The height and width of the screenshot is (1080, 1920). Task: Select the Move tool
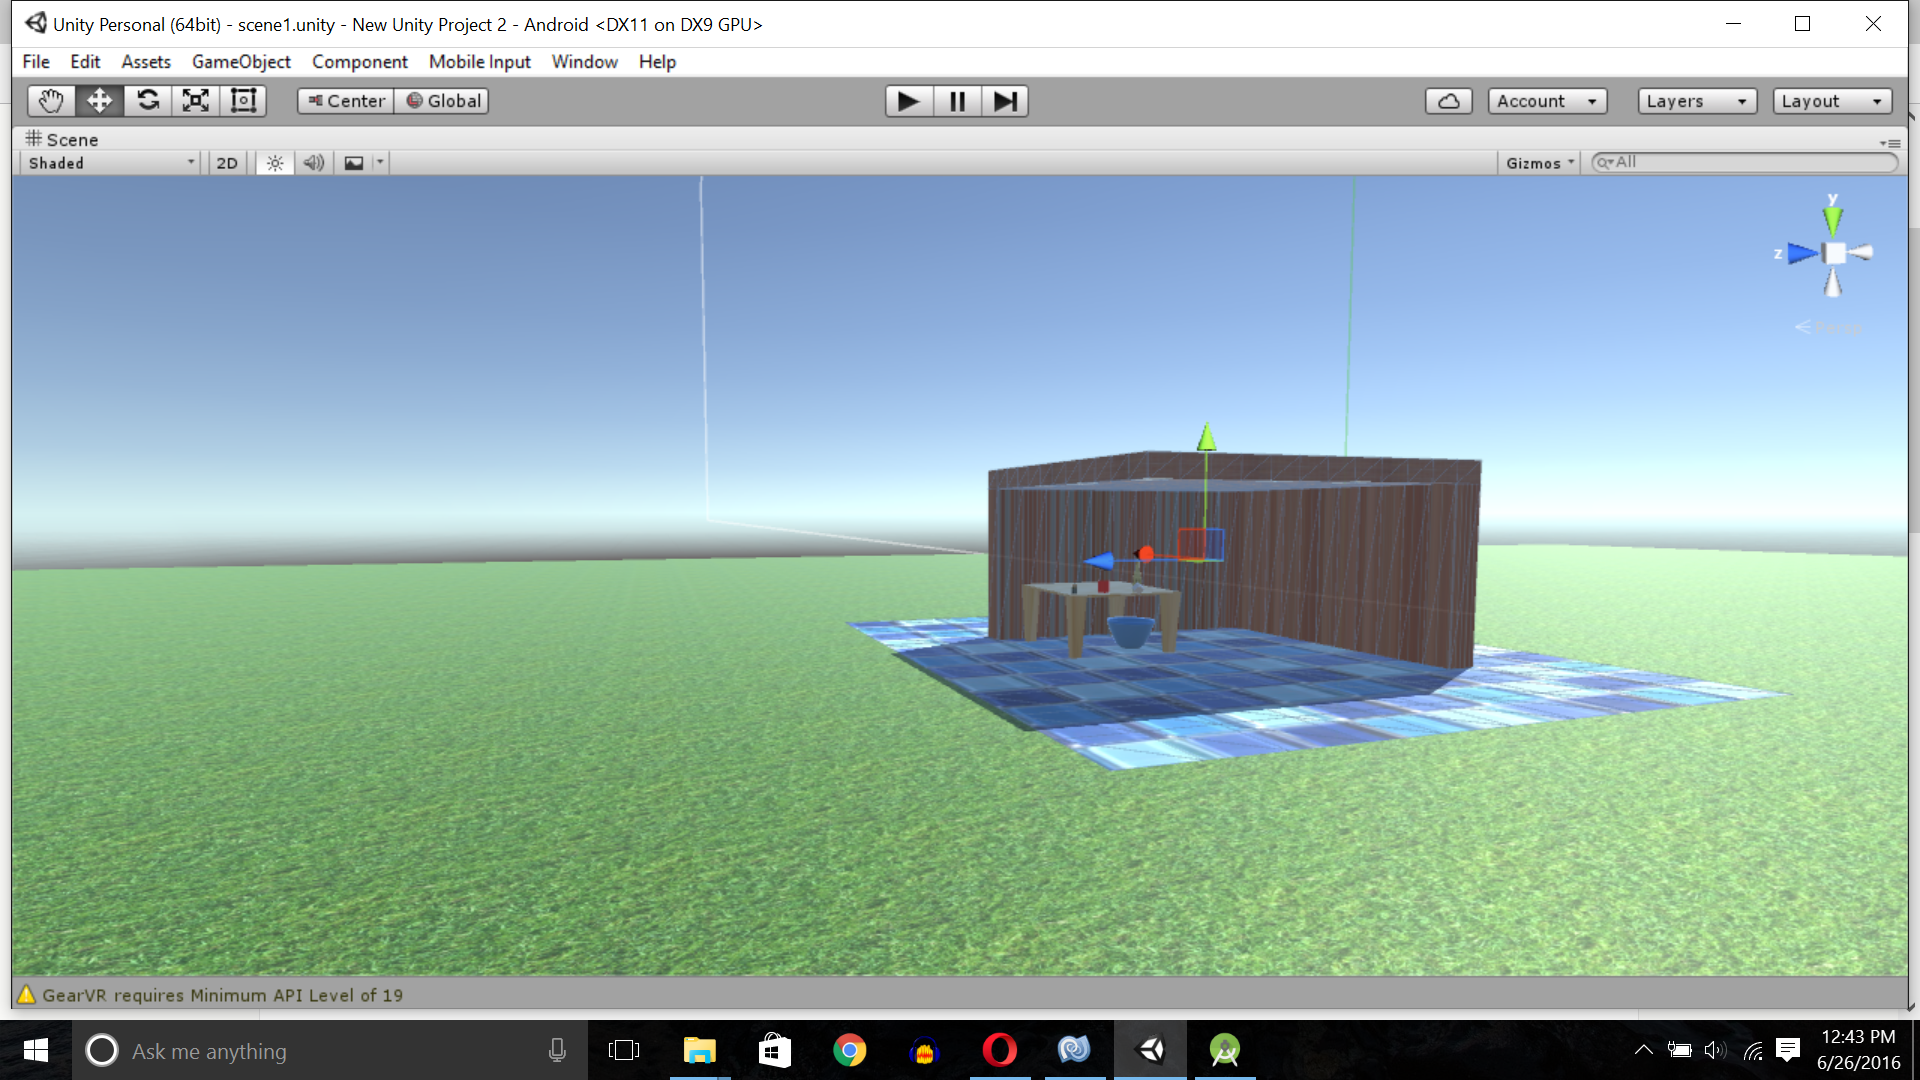pos(99,101)
